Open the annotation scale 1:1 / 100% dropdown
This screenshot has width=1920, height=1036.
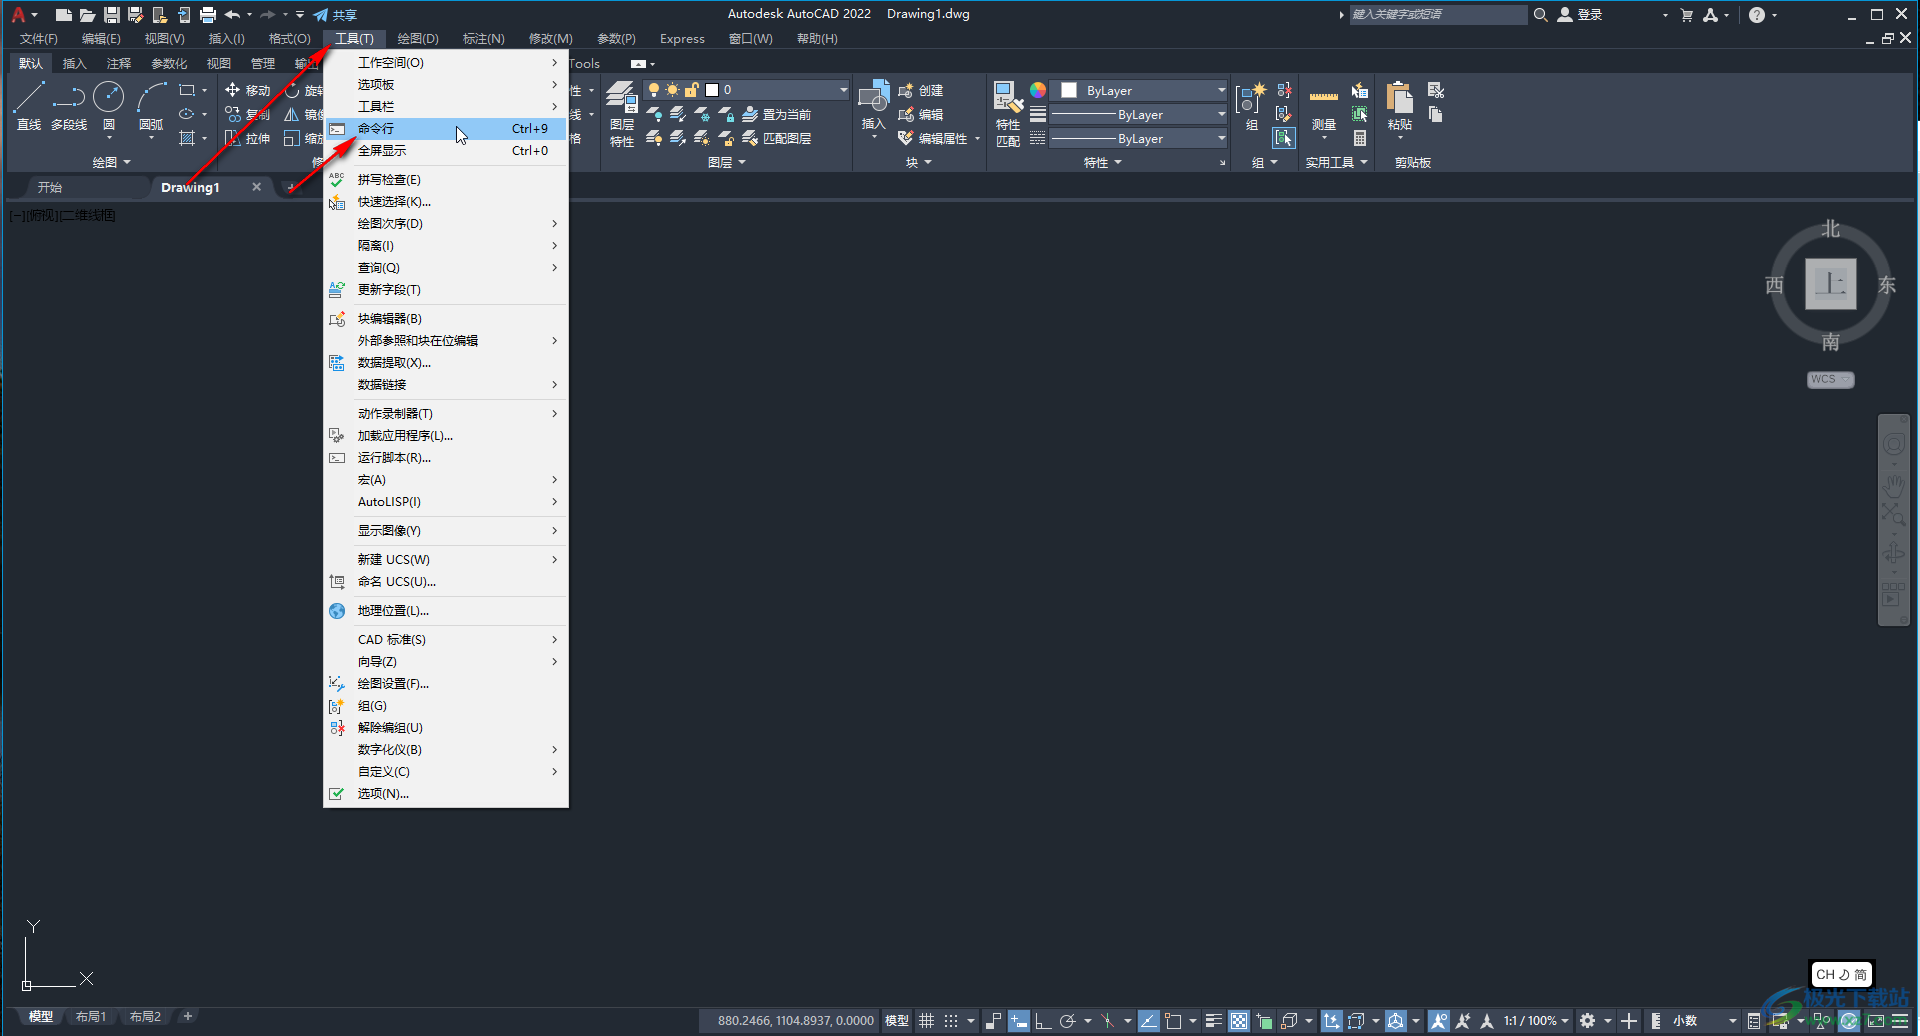coord(1536,1021)
